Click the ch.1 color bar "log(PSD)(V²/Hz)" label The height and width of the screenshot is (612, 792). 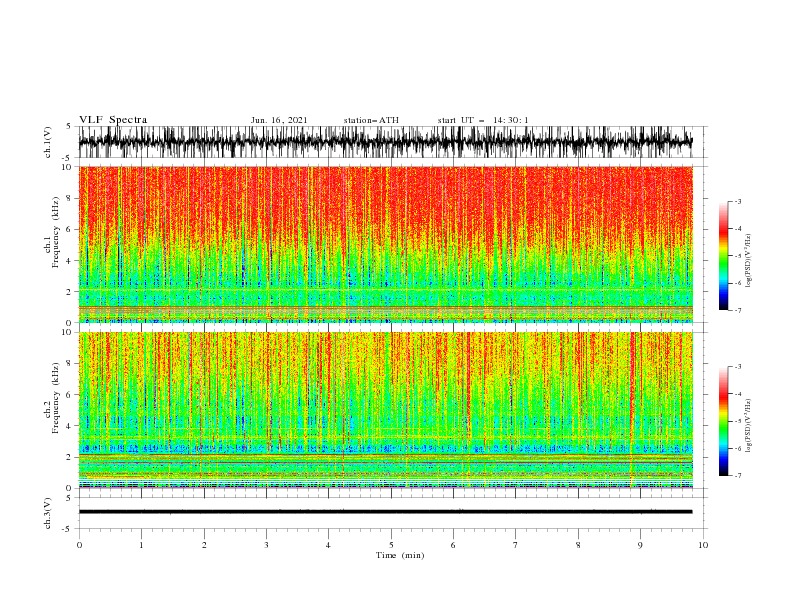748,261
